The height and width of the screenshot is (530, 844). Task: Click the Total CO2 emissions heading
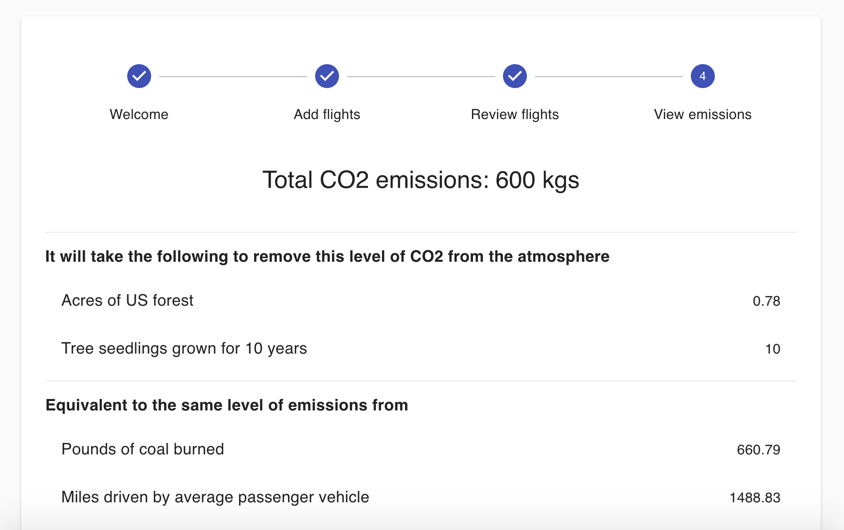pyautogui.click(x=421, y=180)
